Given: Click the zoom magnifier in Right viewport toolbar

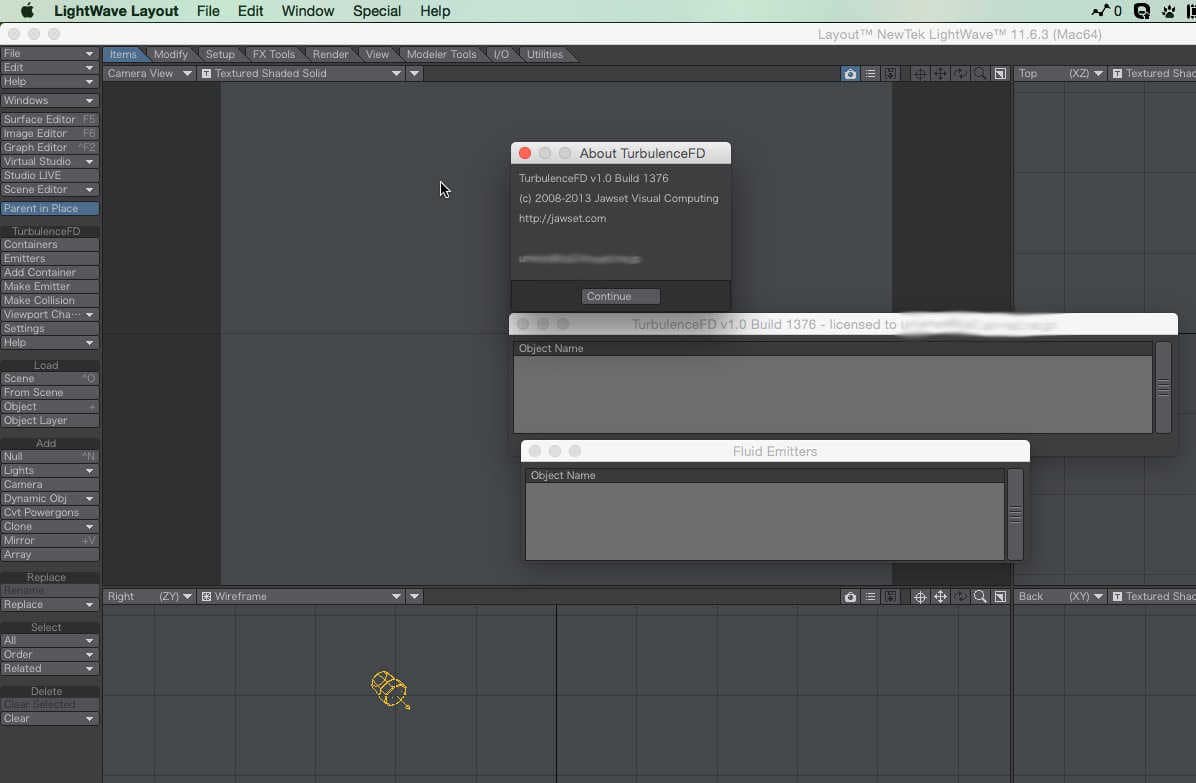Looking at the screenshot, I should [x=980, y=597].
